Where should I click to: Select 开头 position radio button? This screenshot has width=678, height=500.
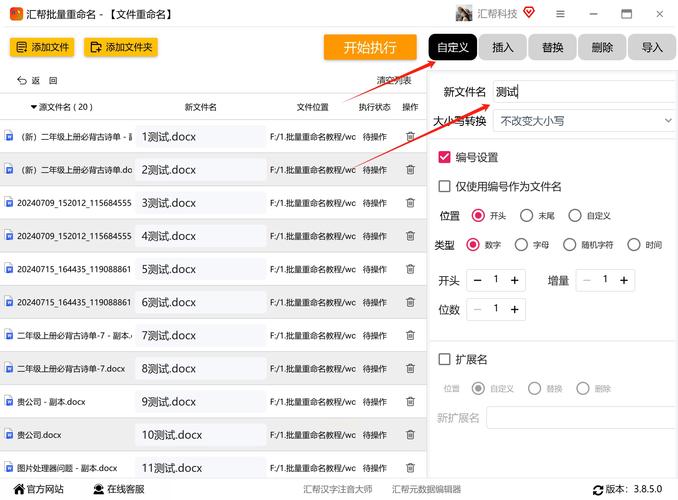[x=478, y=215]
